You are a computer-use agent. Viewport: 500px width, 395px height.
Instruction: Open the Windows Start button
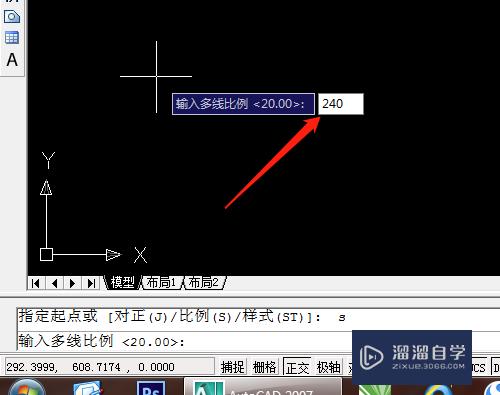point(26,388)
